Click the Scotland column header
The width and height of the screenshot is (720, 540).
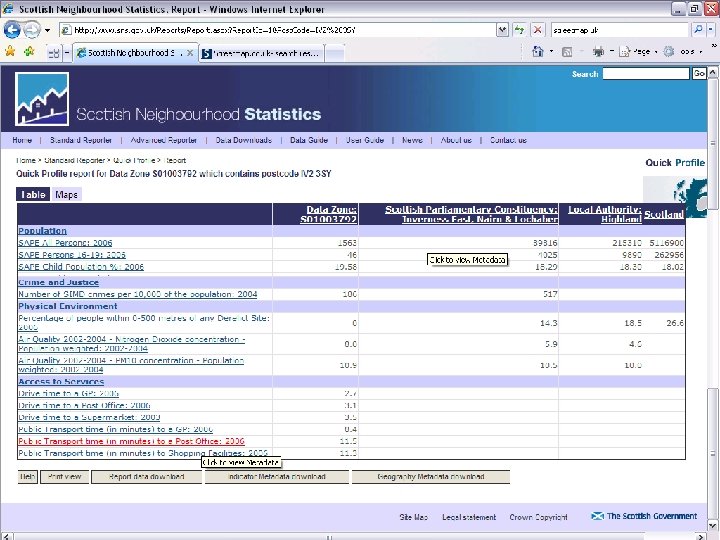(x=664, y=214)
